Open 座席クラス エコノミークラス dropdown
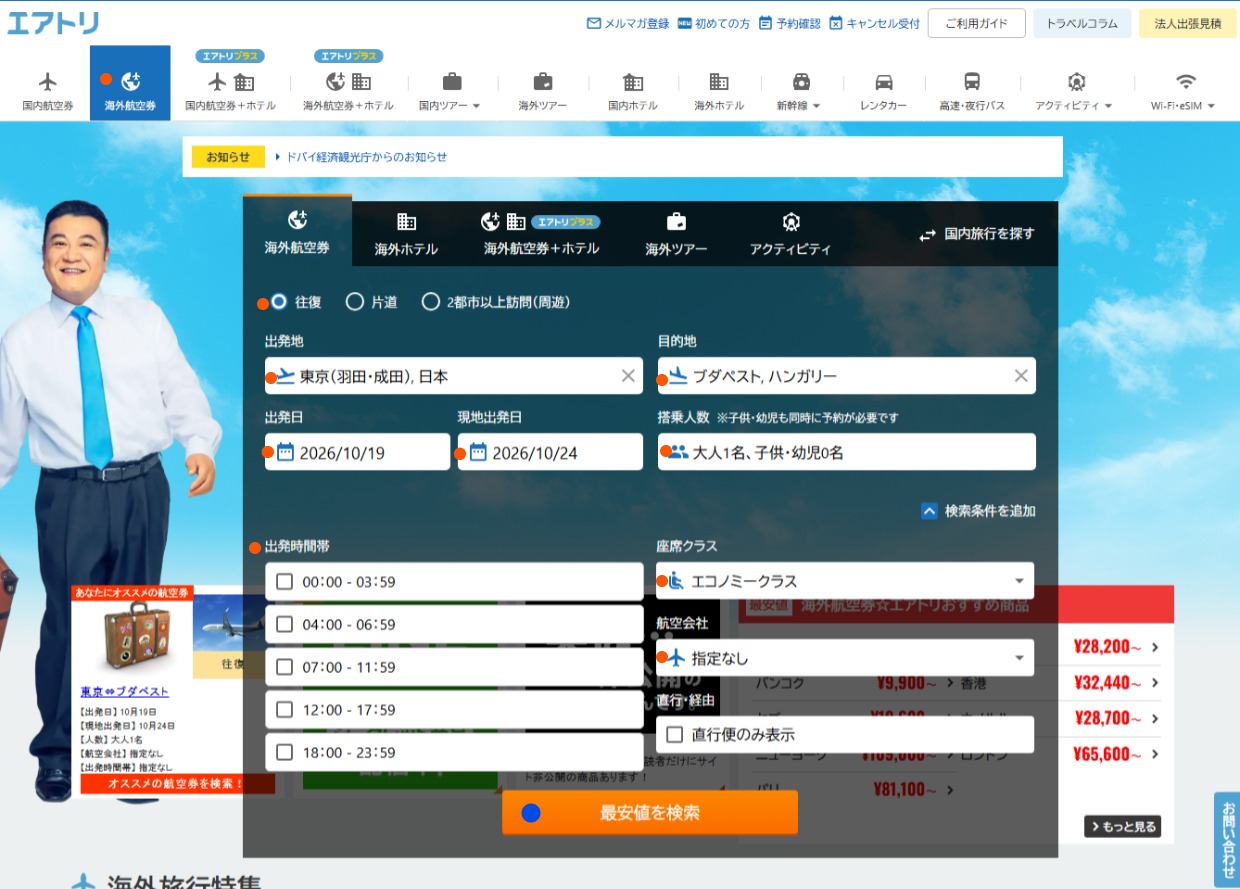Screen dimensions: 1240x889 pyautogui.click(x=845, y=581)
